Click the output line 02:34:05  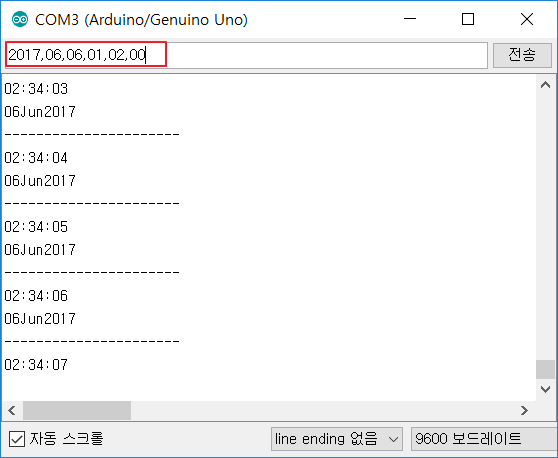36,227
